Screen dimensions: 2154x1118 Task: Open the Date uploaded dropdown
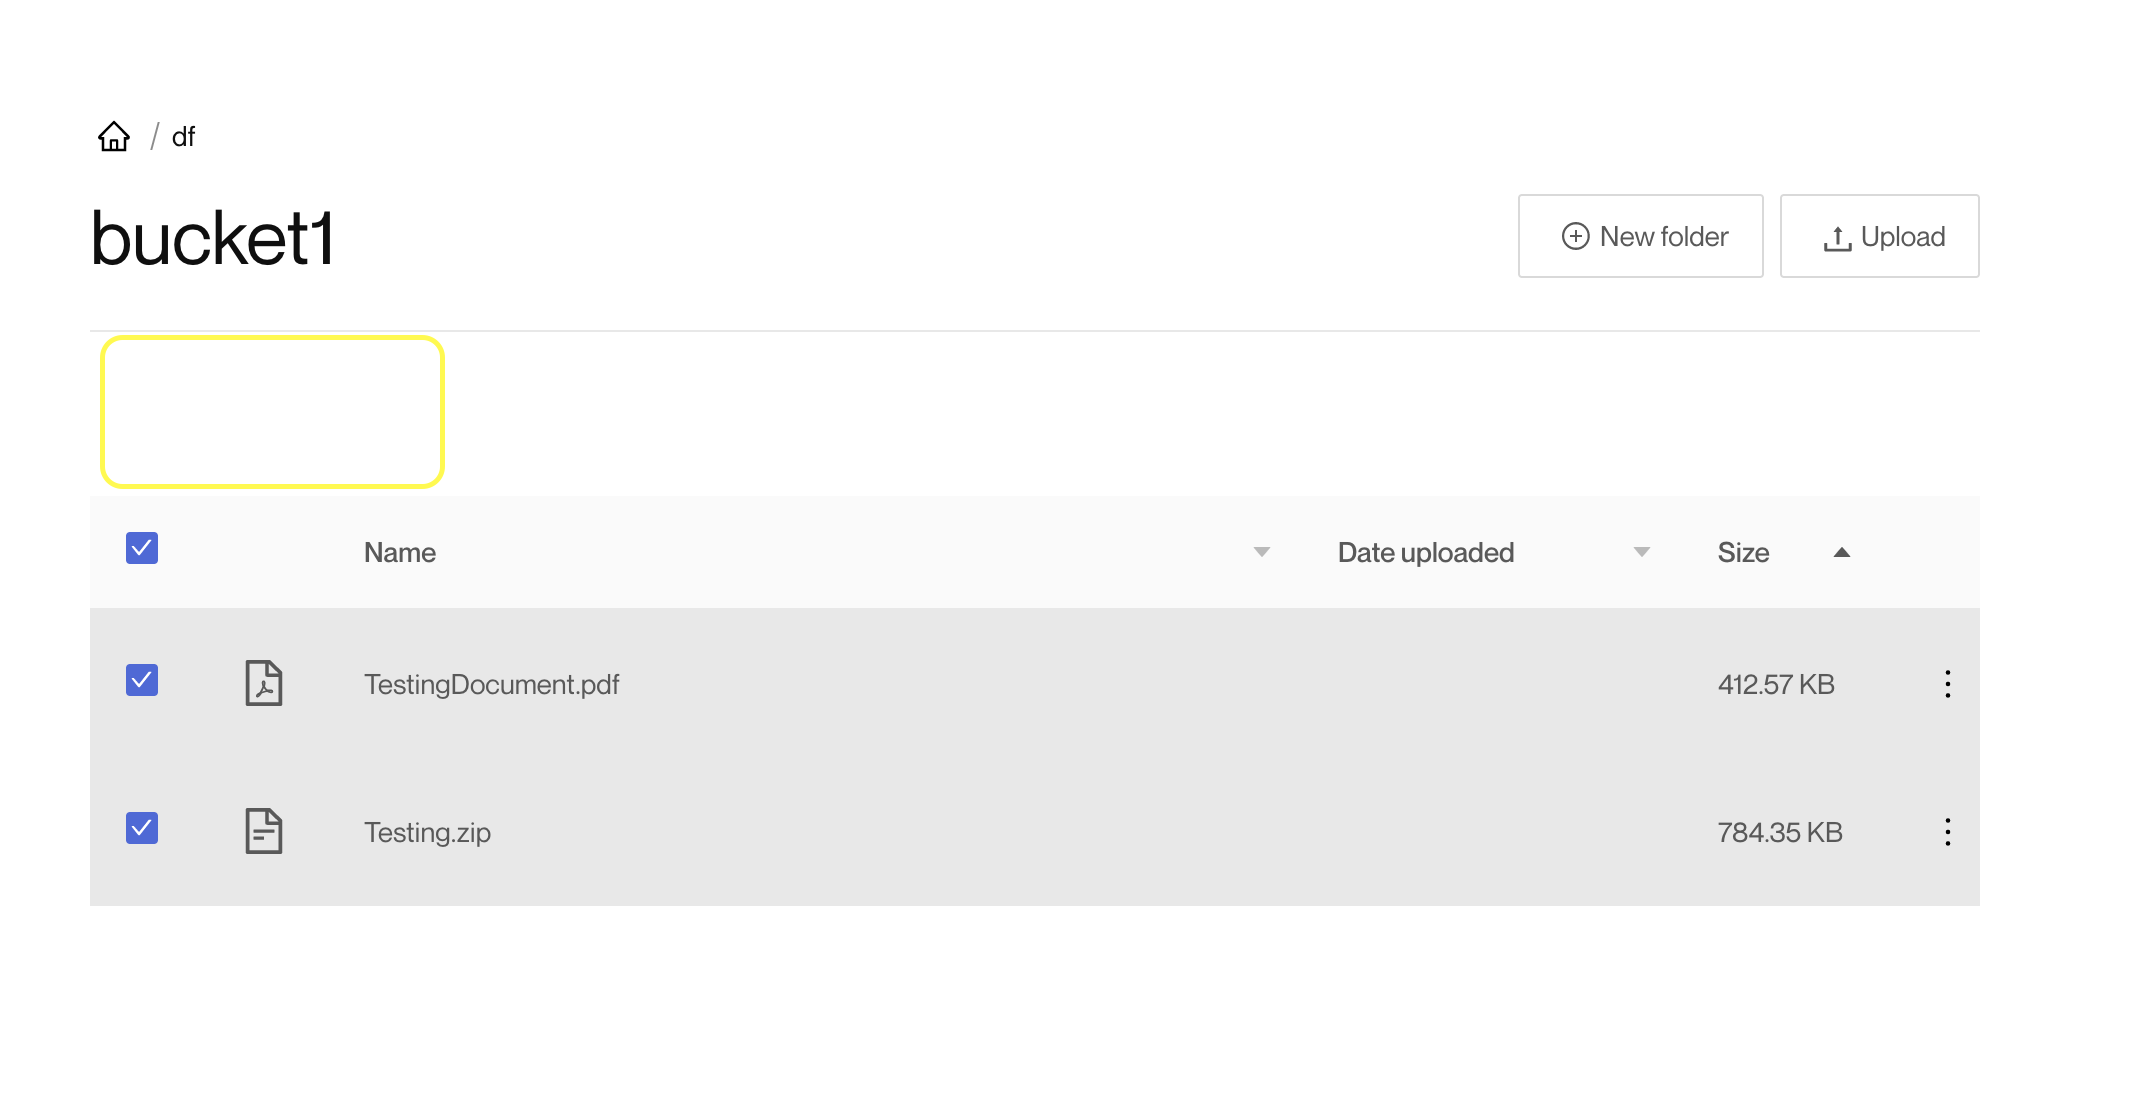click(x=1641, y=551)
